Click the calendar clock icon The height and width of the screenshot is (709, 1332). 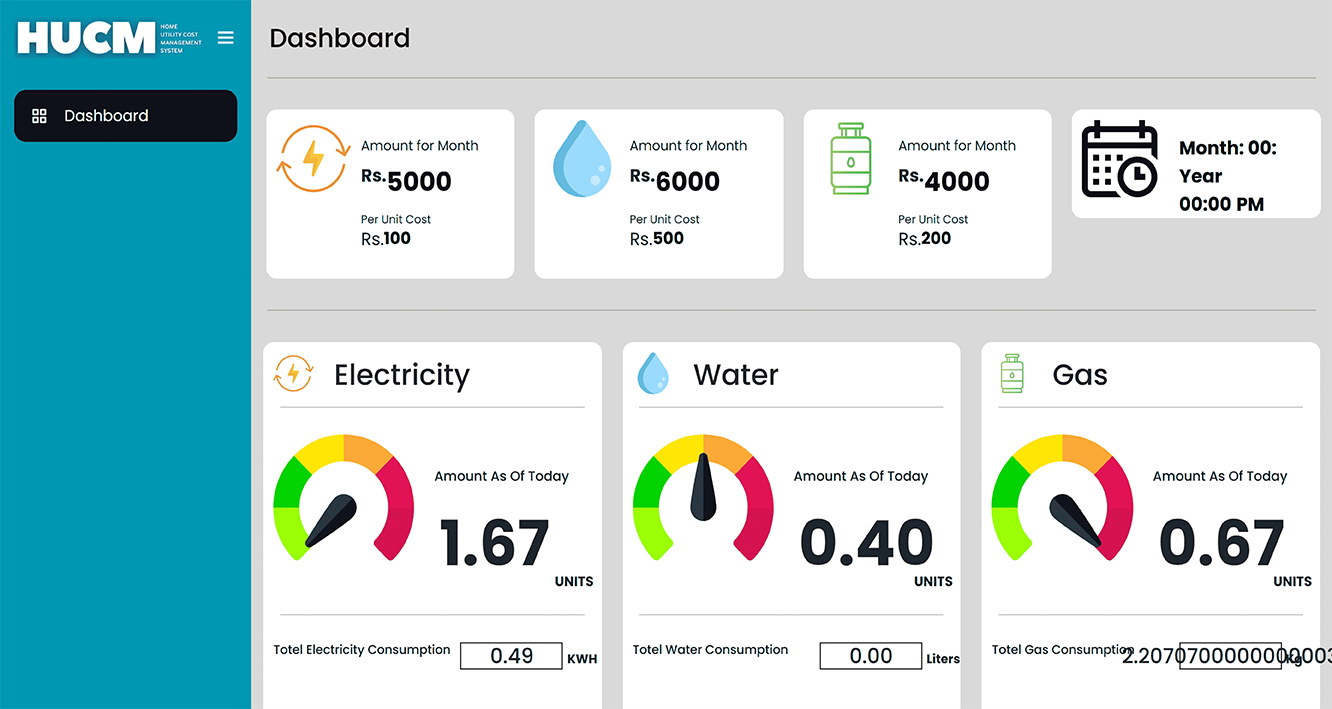(x=1119, y=160)
